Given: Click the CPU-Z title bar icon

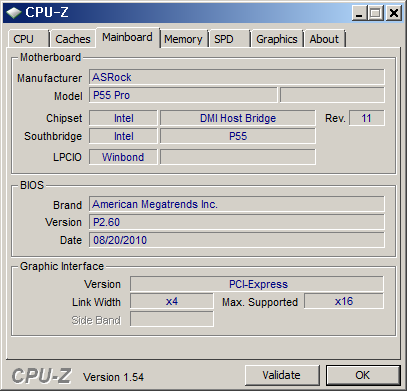Looking at the screenshot, I should (14, 13).
